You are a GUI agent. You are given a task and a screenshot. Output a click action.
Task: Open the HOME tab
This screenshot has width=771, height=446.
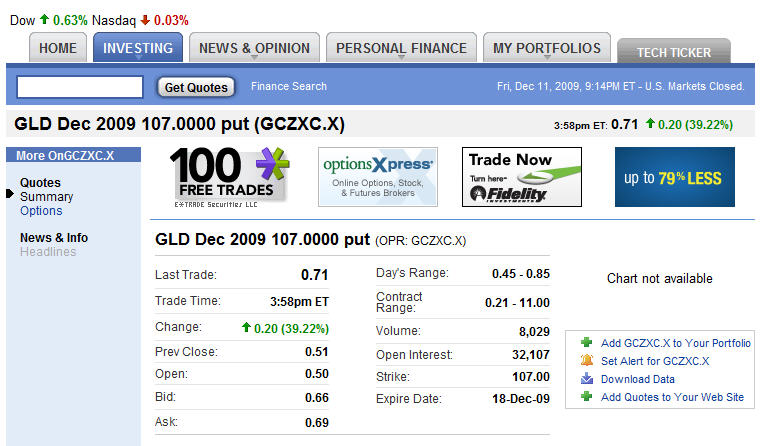[58, 48]
